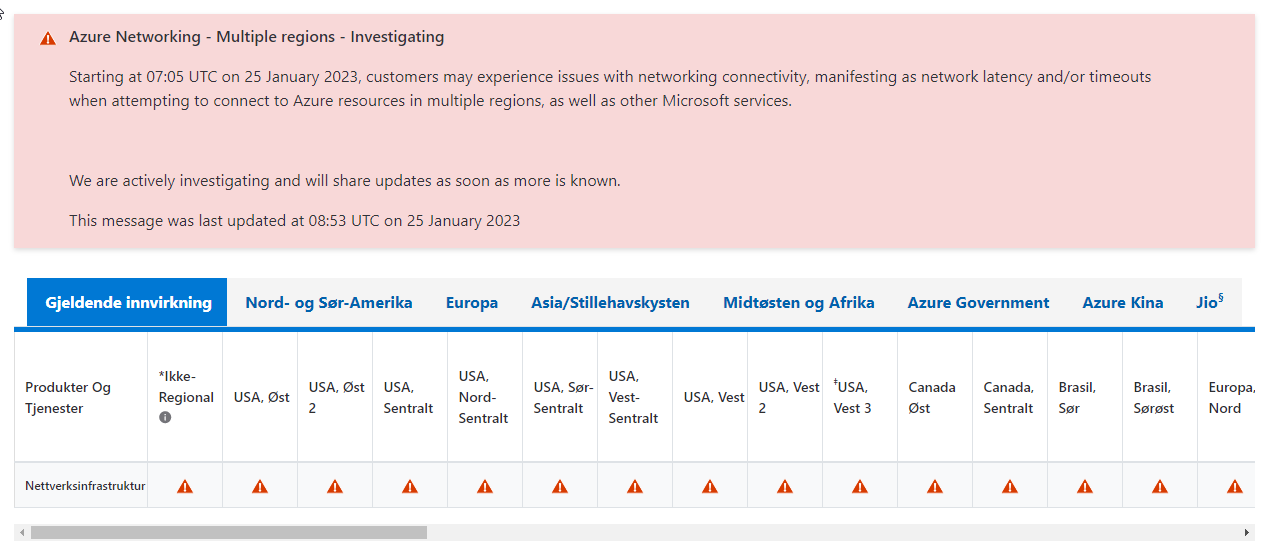Click the horizontal scrollbar left arrow
This screenshot has width=1269, height=547.
[22, 533]
